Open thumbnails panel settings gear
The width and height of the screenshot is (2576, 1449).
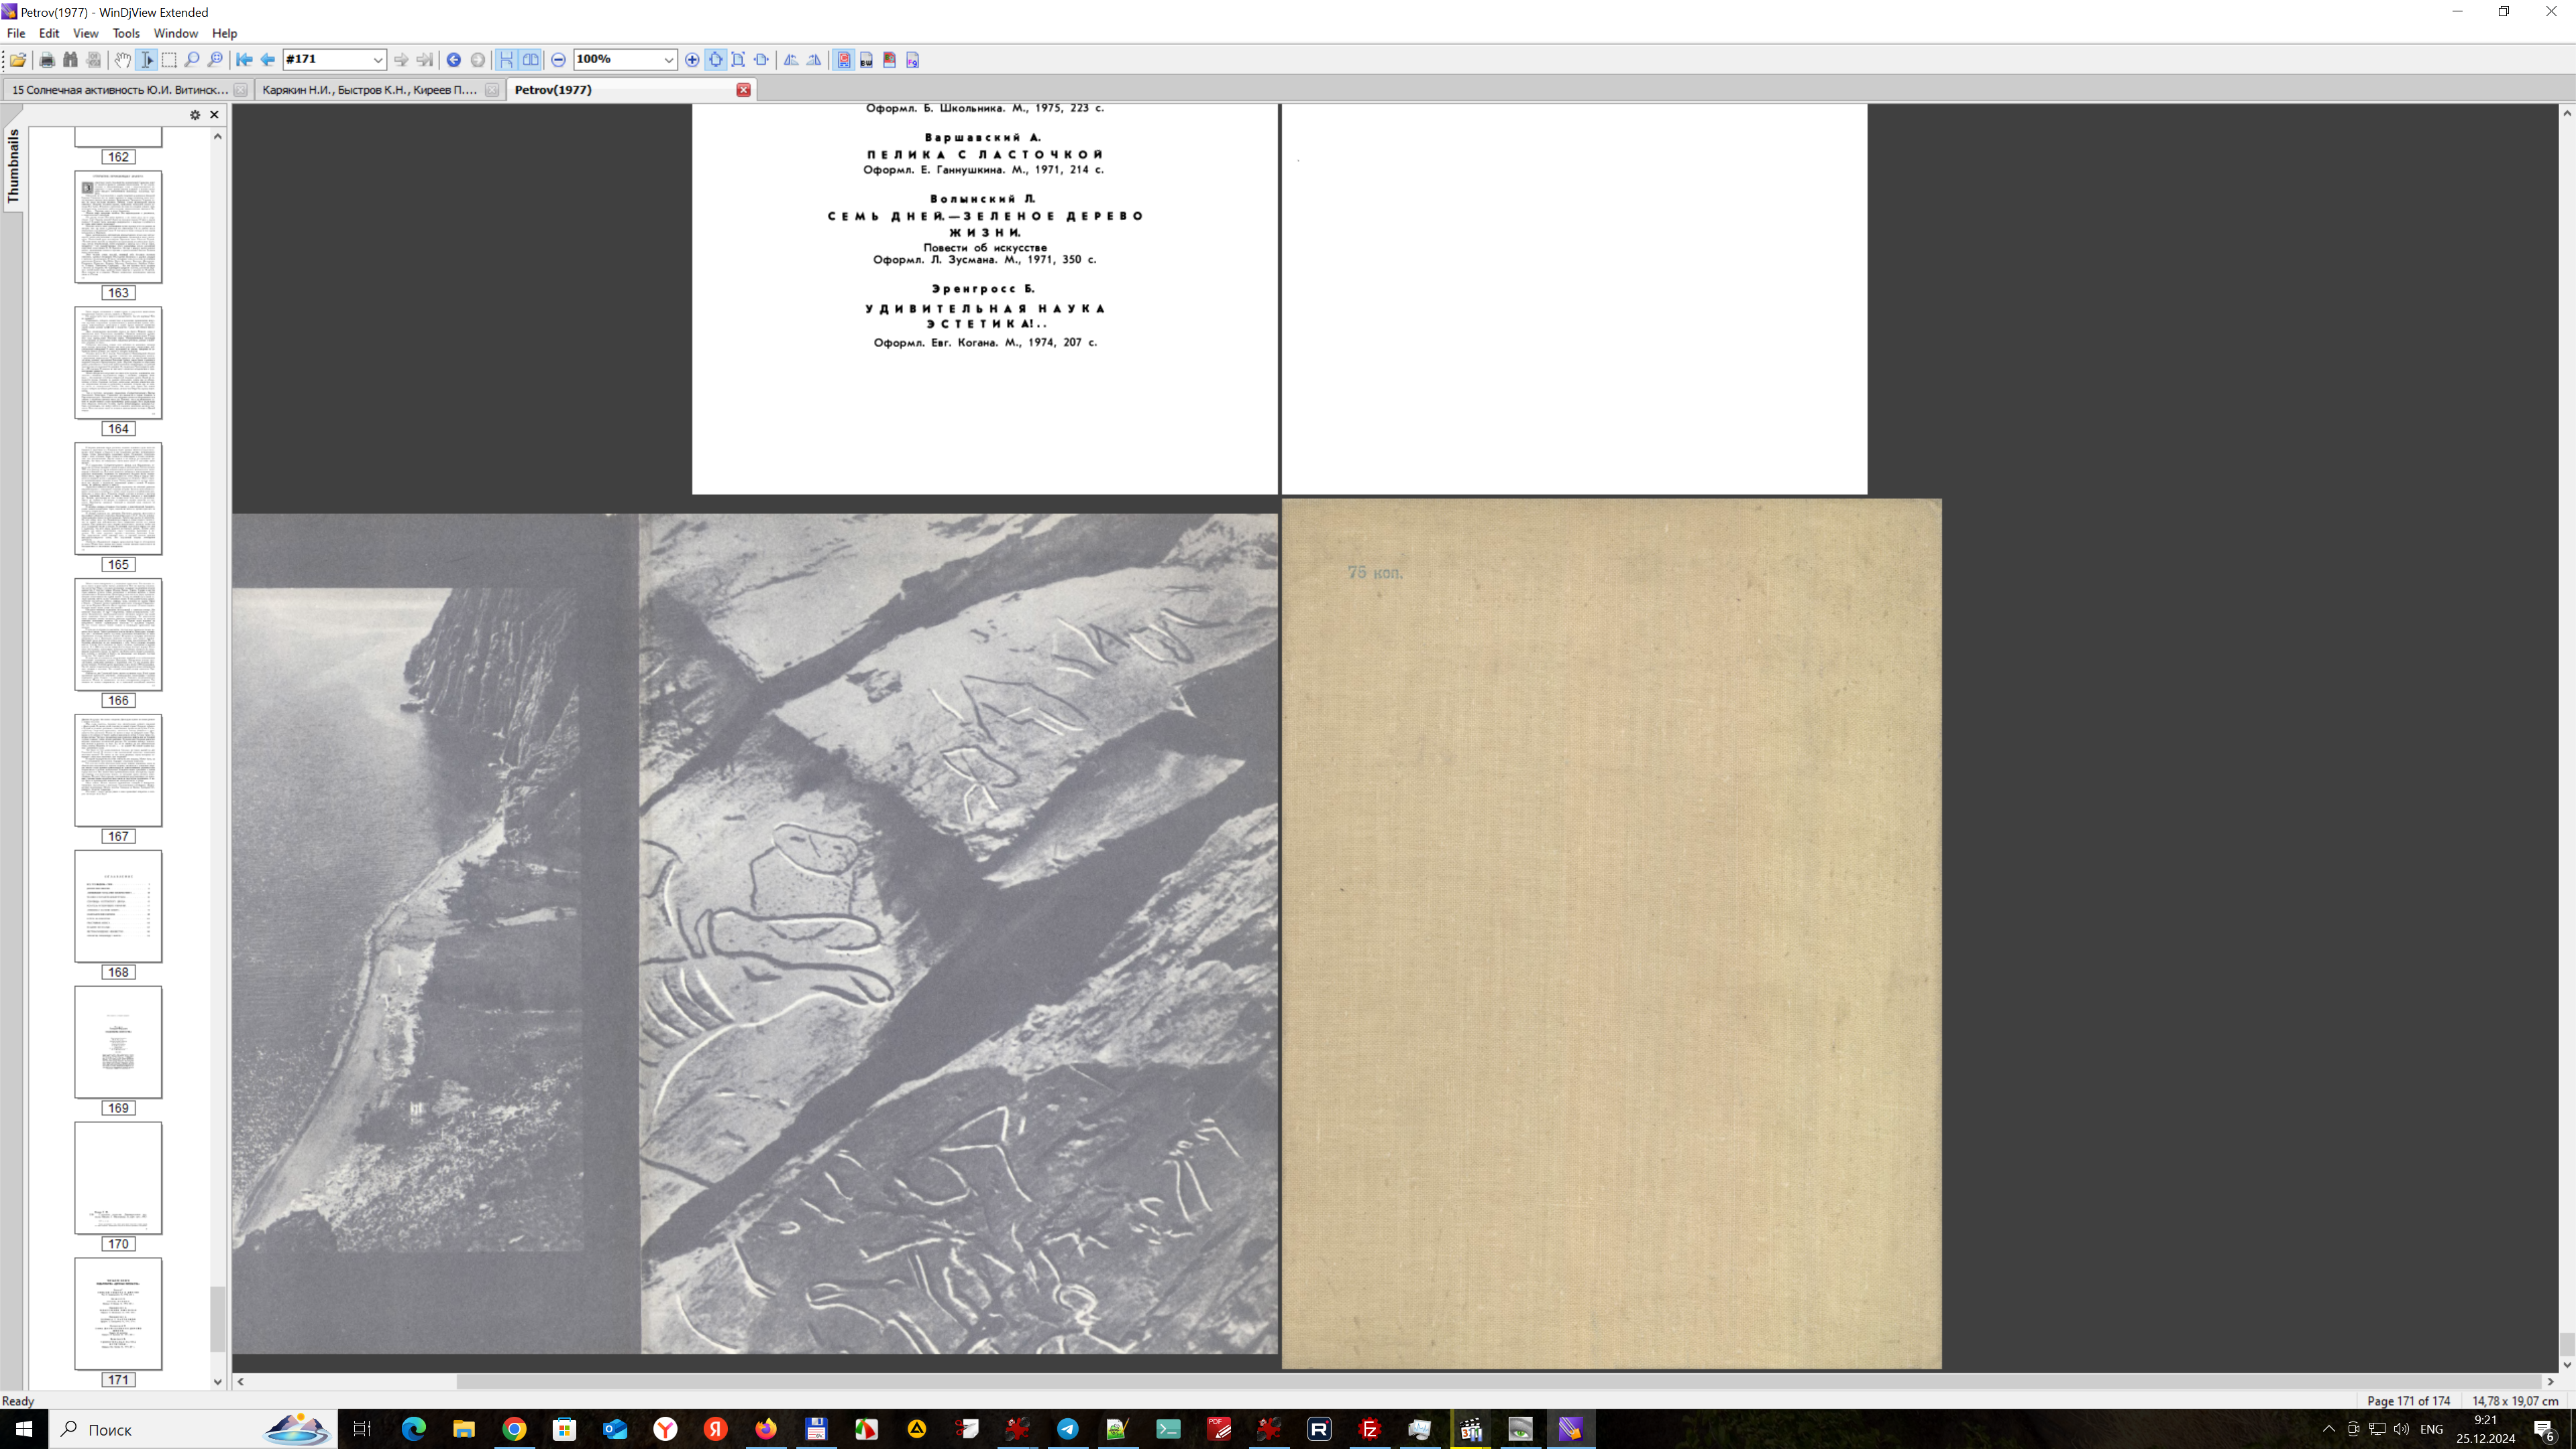click(x=195, y=115)
